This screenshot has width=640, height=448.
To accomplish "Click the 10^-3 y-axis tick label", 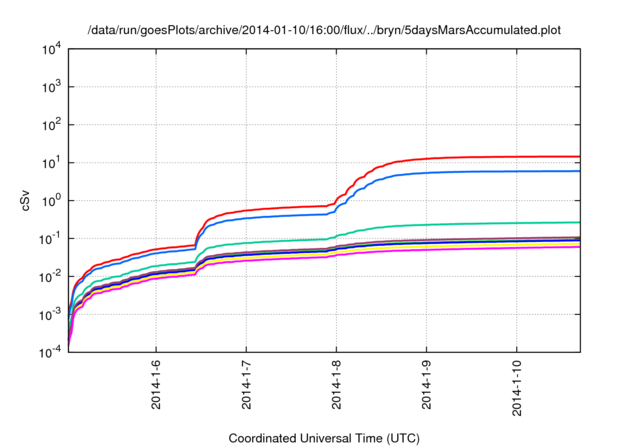I will [x=51, y=315].
